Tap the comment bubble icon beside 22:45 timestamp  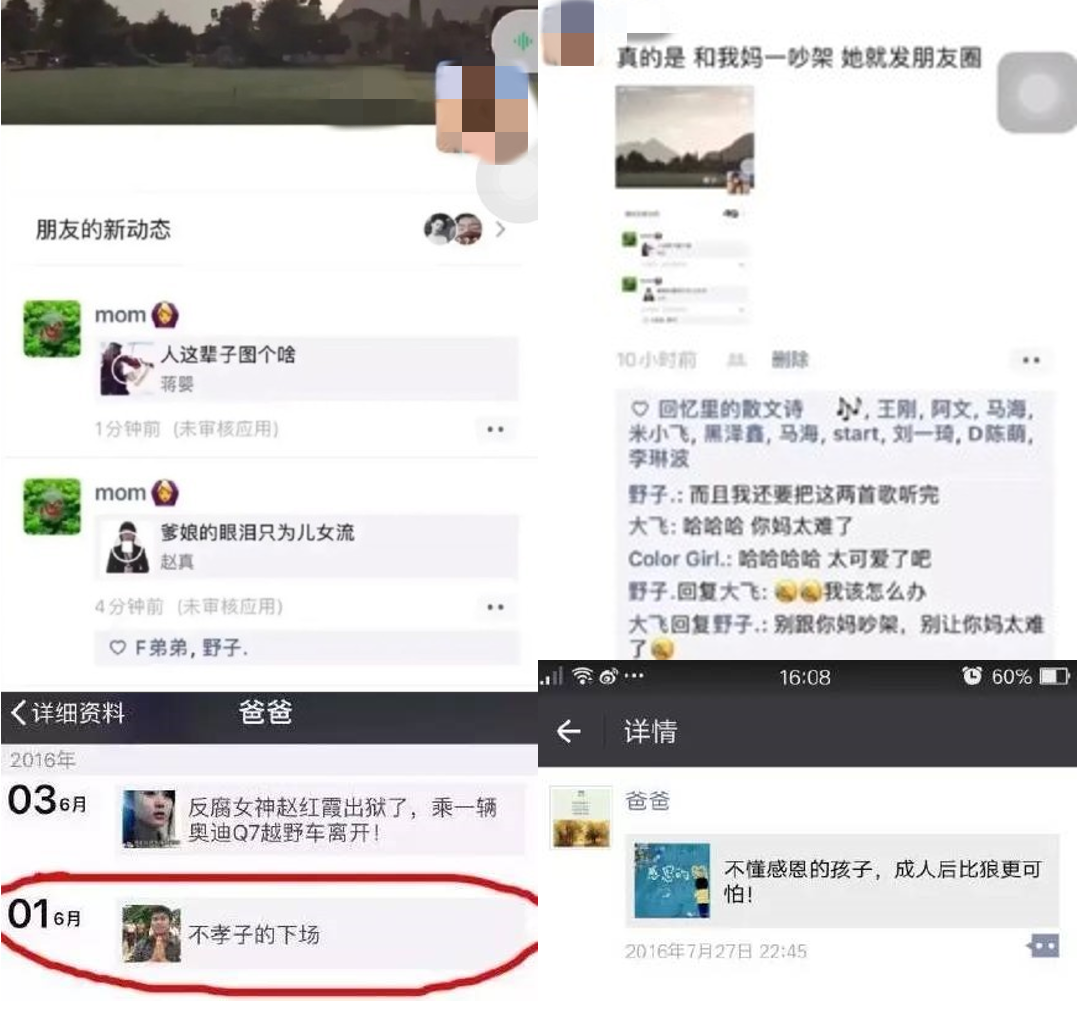tap(1043, 946)
